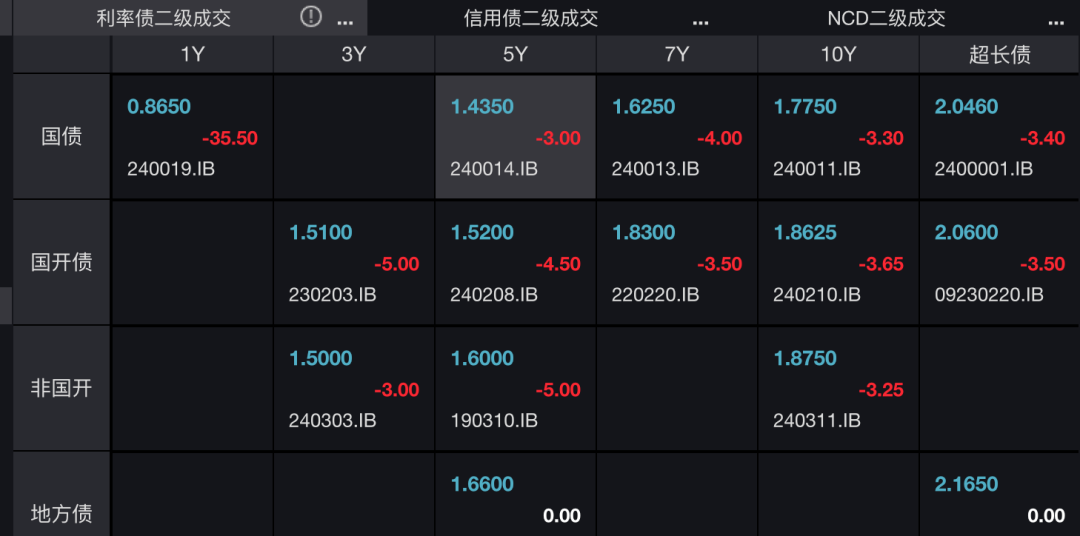The height and width of the screenshot is (536, 1080).
Task: Click the info icon beside 利率债二级成交
Action: click(x=311, y=17)
